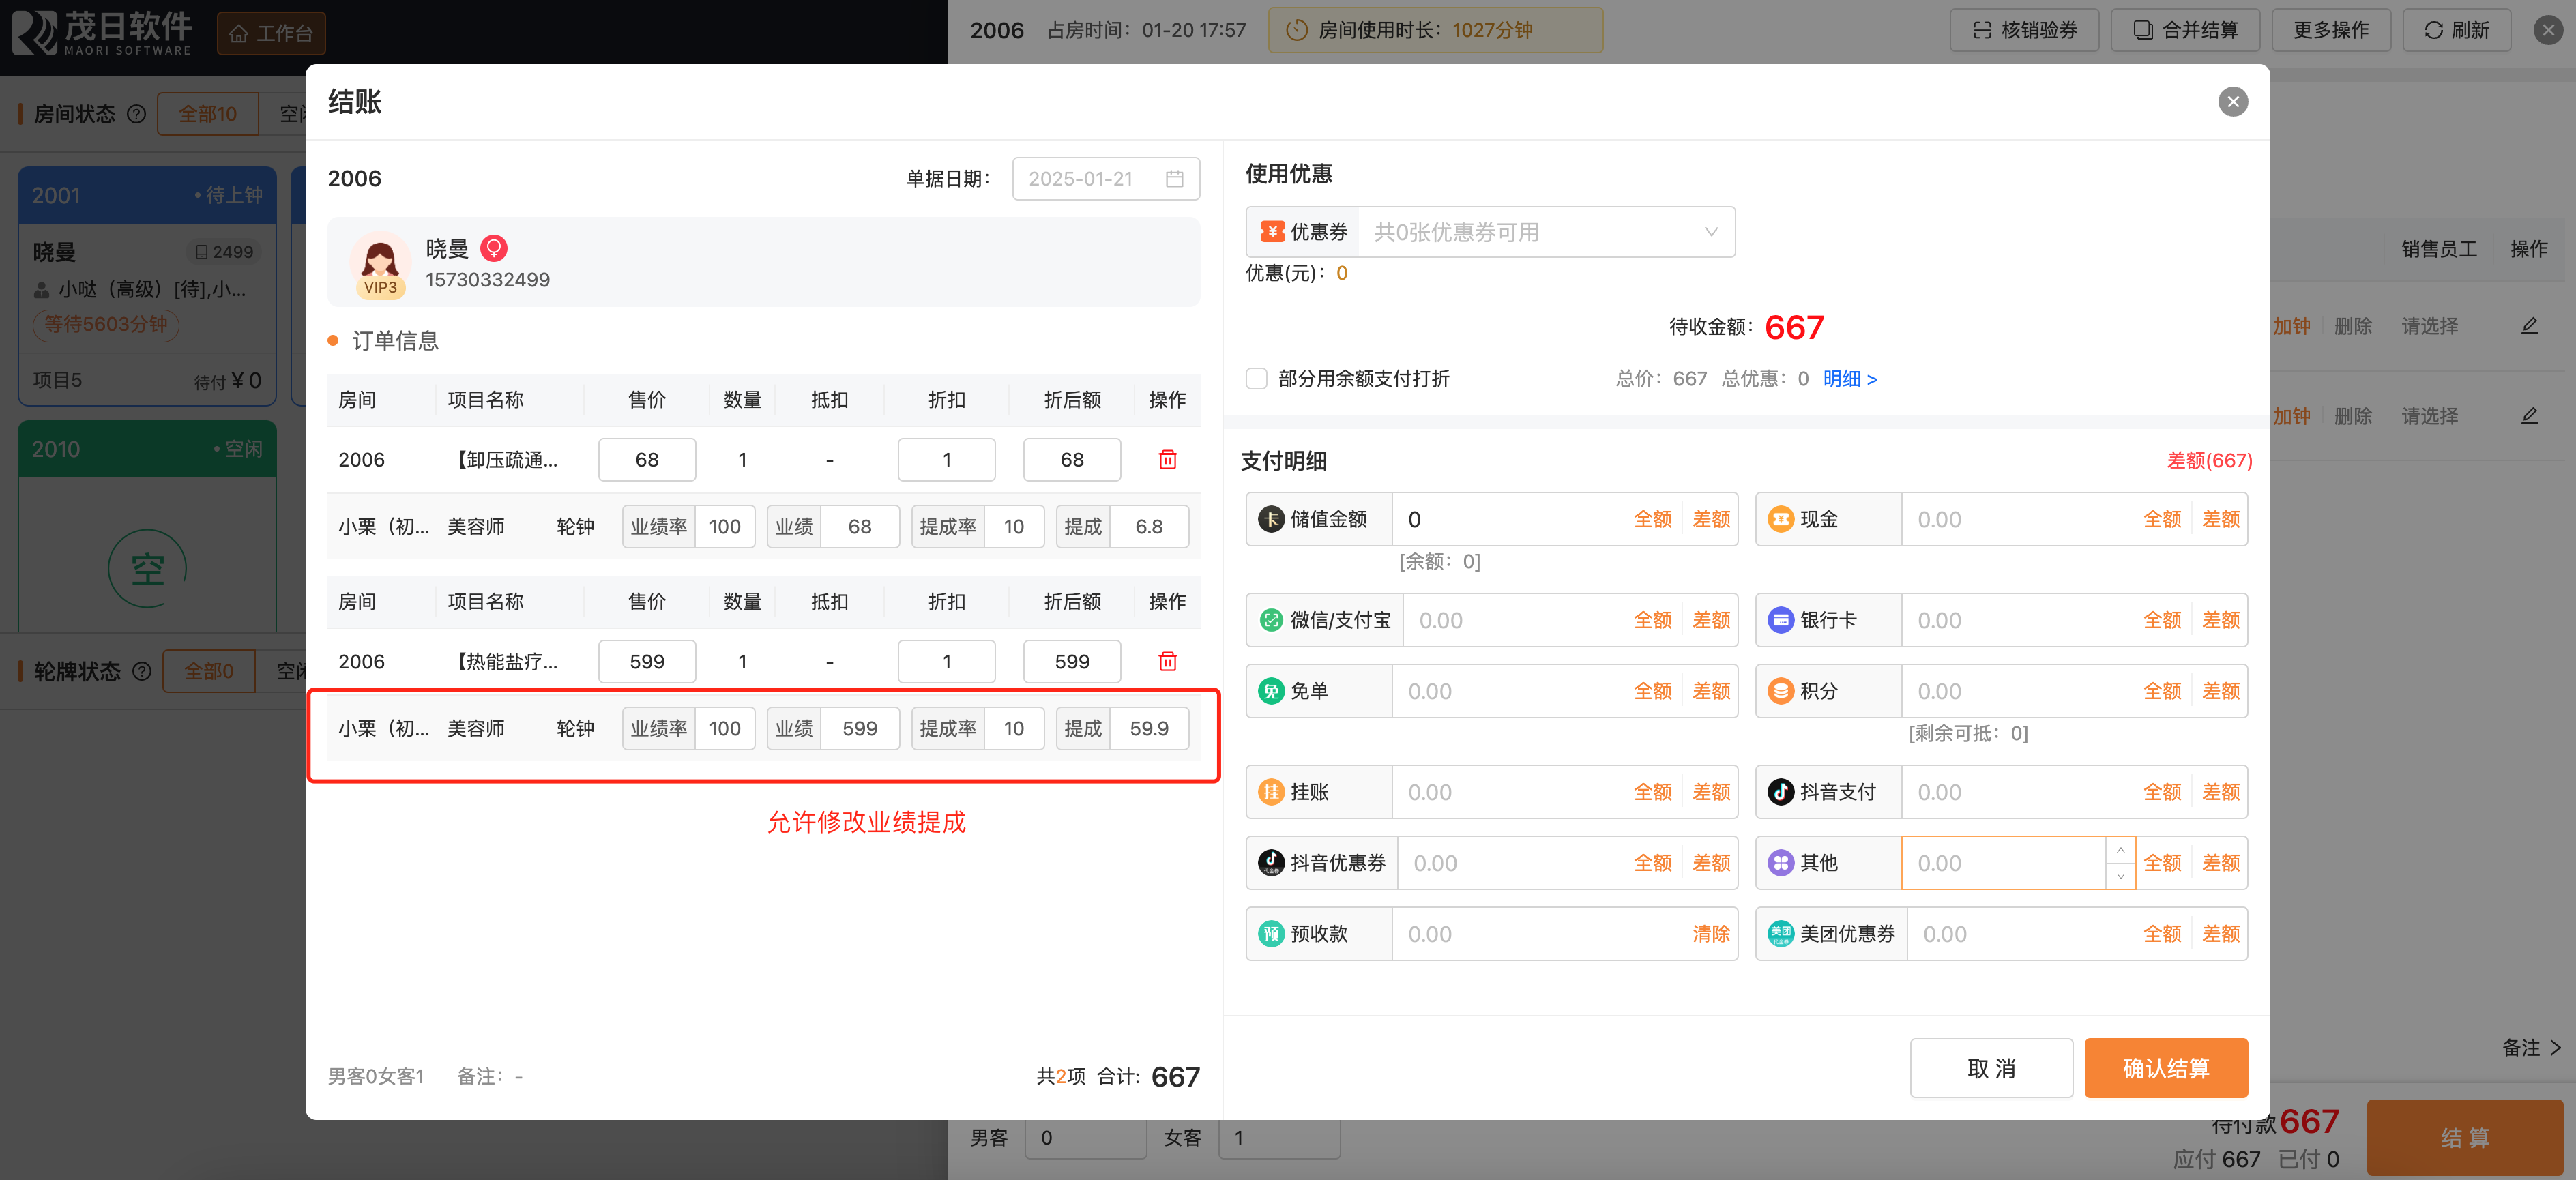Open the 明细 details link
The height and width of the screenshot is (1180, 2576).
1849,379
